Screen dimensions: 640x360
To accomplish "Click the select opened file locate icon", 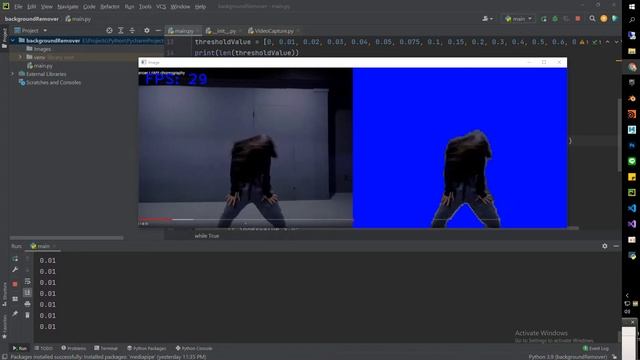I will tap(109, 30).
